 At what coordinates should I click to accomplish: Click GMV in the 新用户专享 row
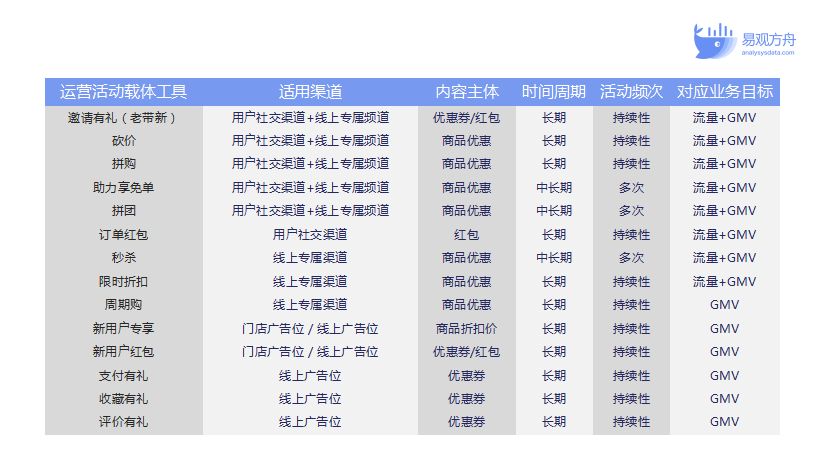[x=725, y=329]
